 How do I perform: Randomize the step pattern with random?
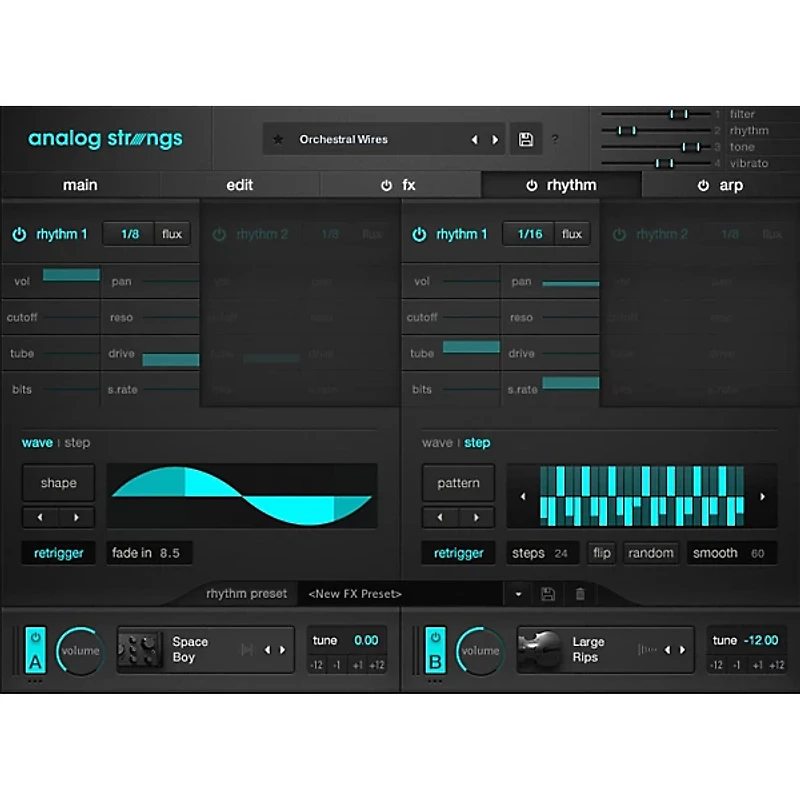point(651,552)
